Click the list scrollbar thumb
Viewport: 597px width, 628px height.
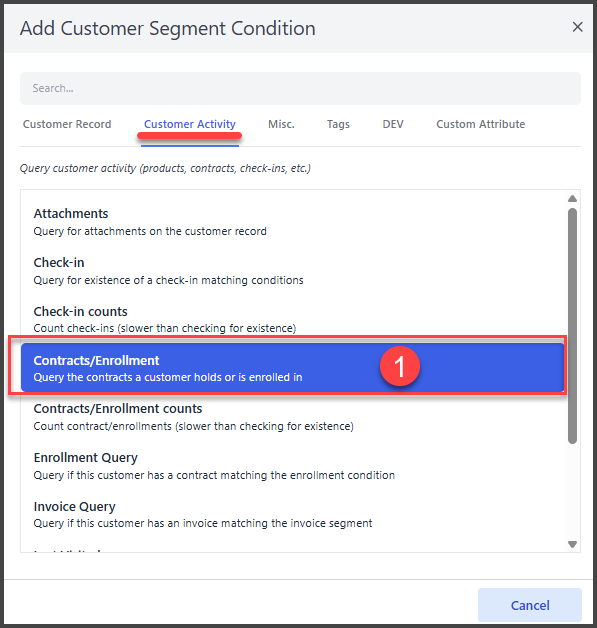point(572,326)
